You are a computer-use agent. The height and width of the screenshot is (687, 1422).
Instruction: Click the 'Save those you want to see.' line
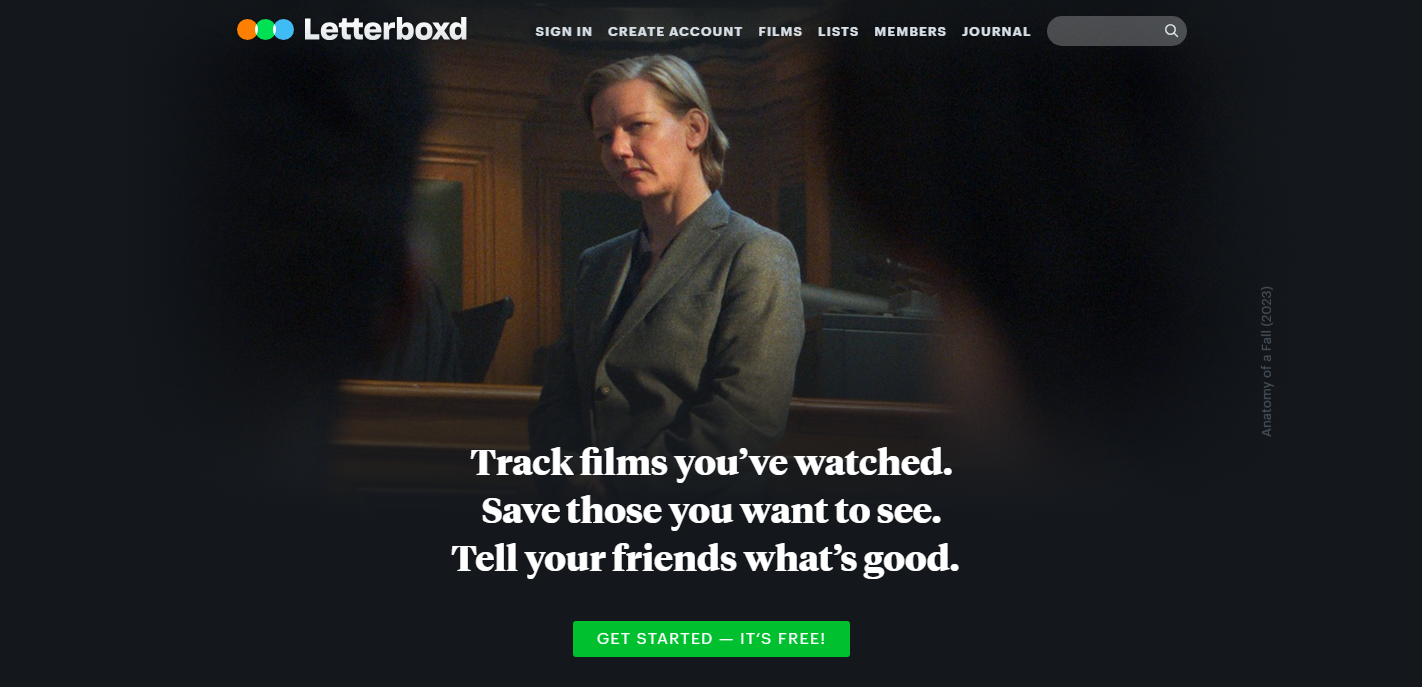(x=711, y=510)
